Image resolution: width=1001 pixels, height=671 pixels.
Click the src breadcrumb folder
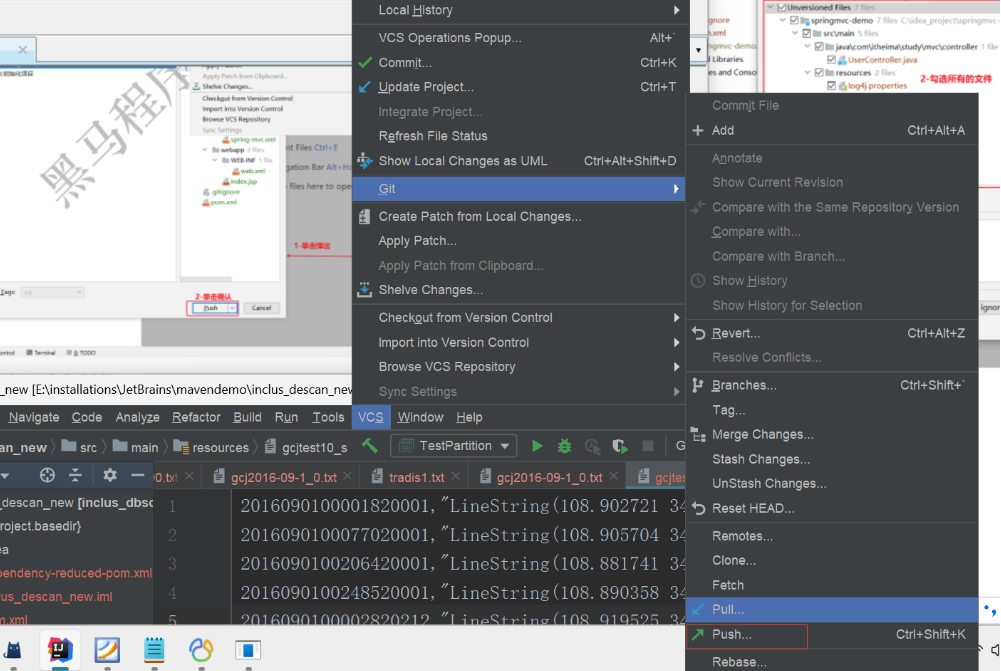(x=79, y=448)
